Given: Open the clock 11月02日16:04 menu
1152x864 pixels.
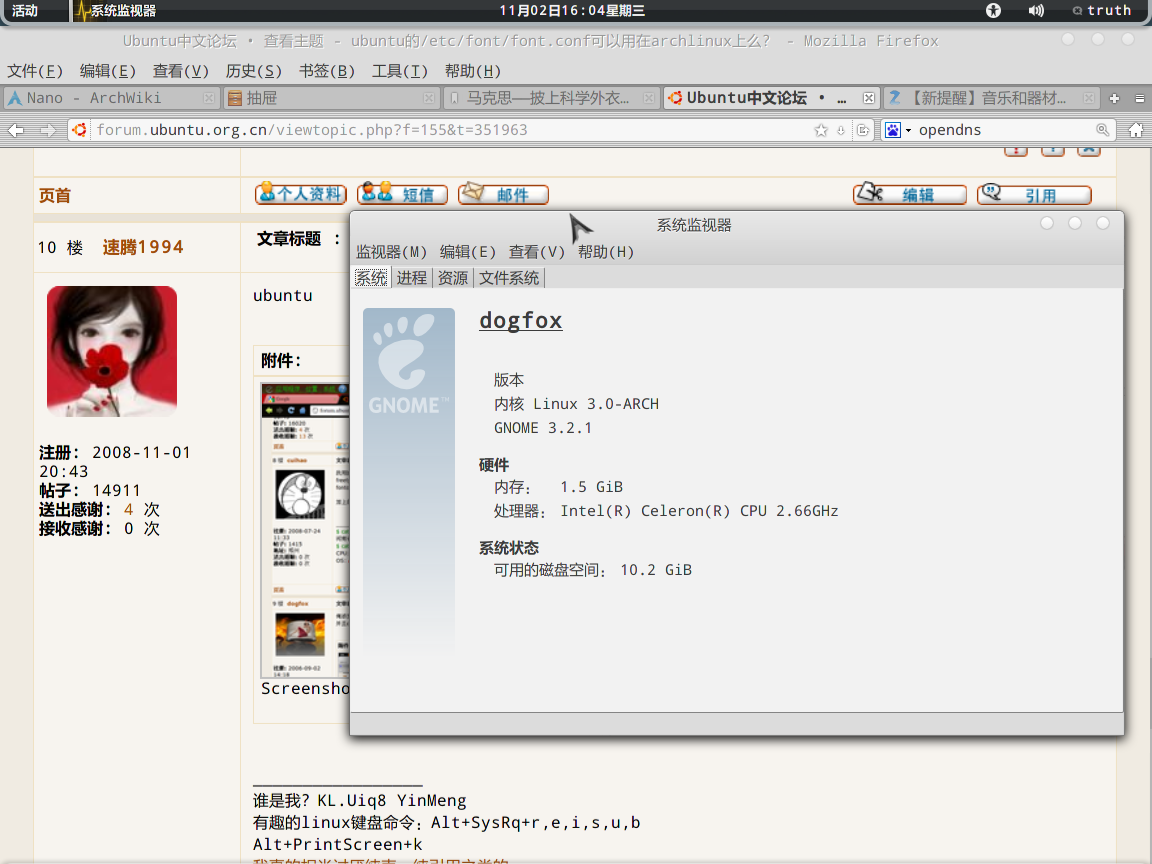Looking at the screenshot, I should [572, 10].
